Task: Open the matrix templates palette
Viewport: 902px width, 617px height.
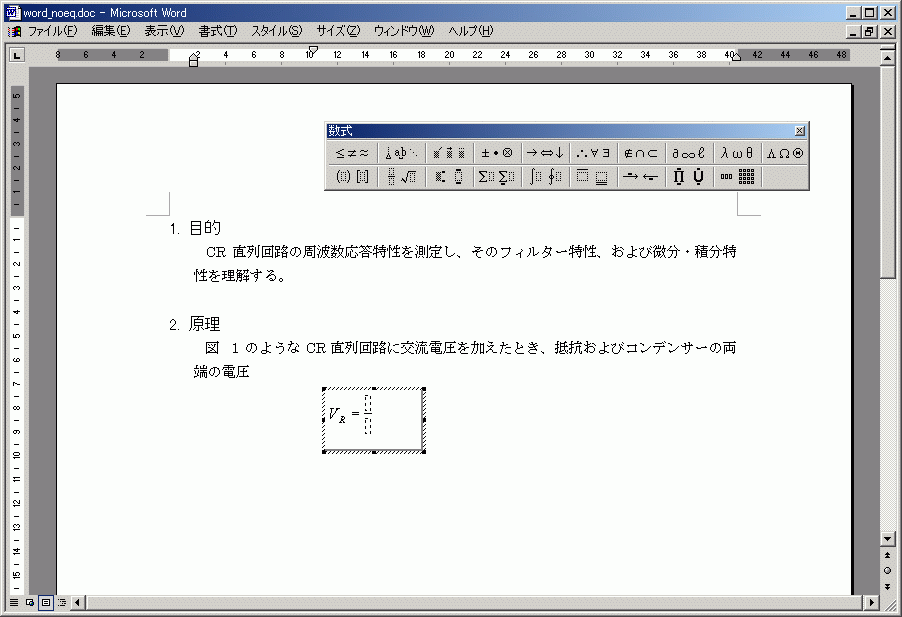Action: [x=738, y=177]
